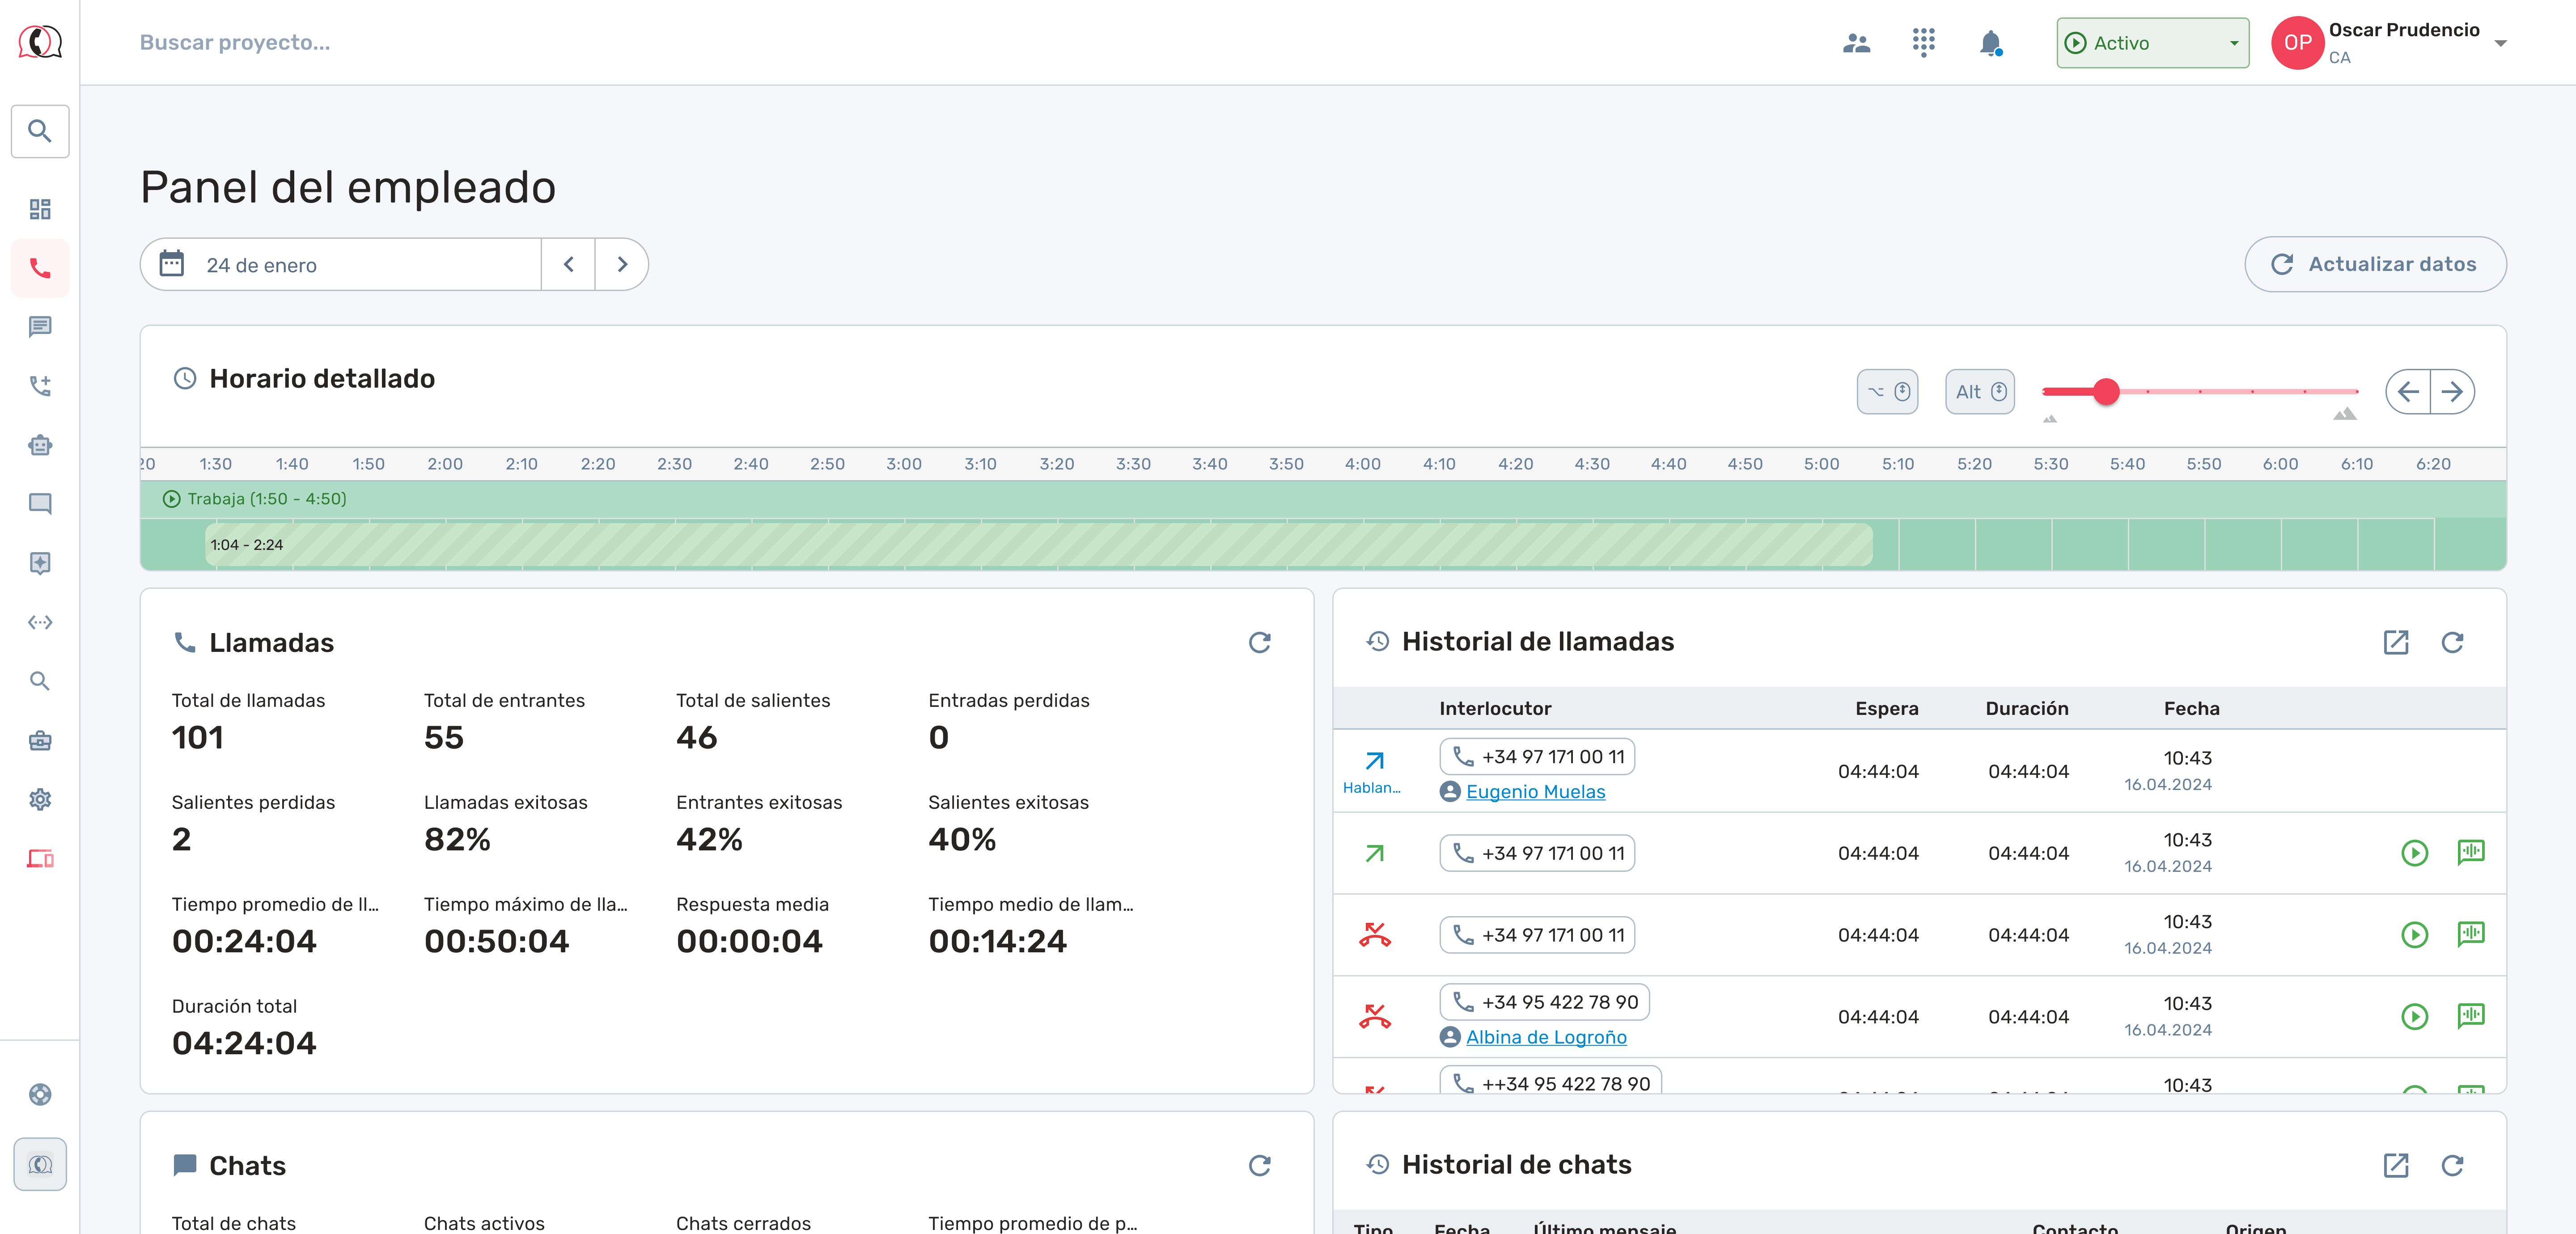
Task: Open the calls section in sidebar
Action: pos(40,268)
